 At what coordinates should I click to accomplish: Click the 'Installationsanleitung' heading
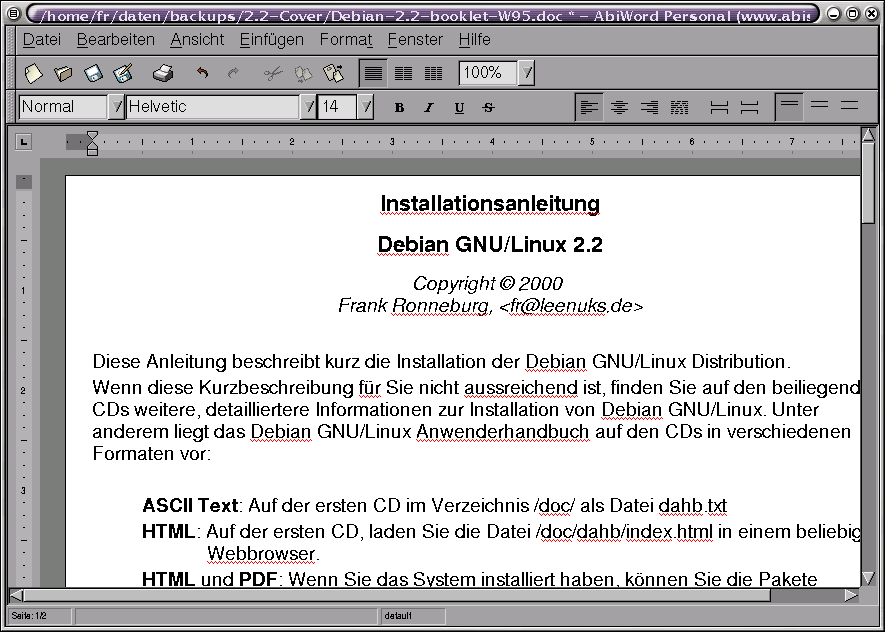pos(490,204)
